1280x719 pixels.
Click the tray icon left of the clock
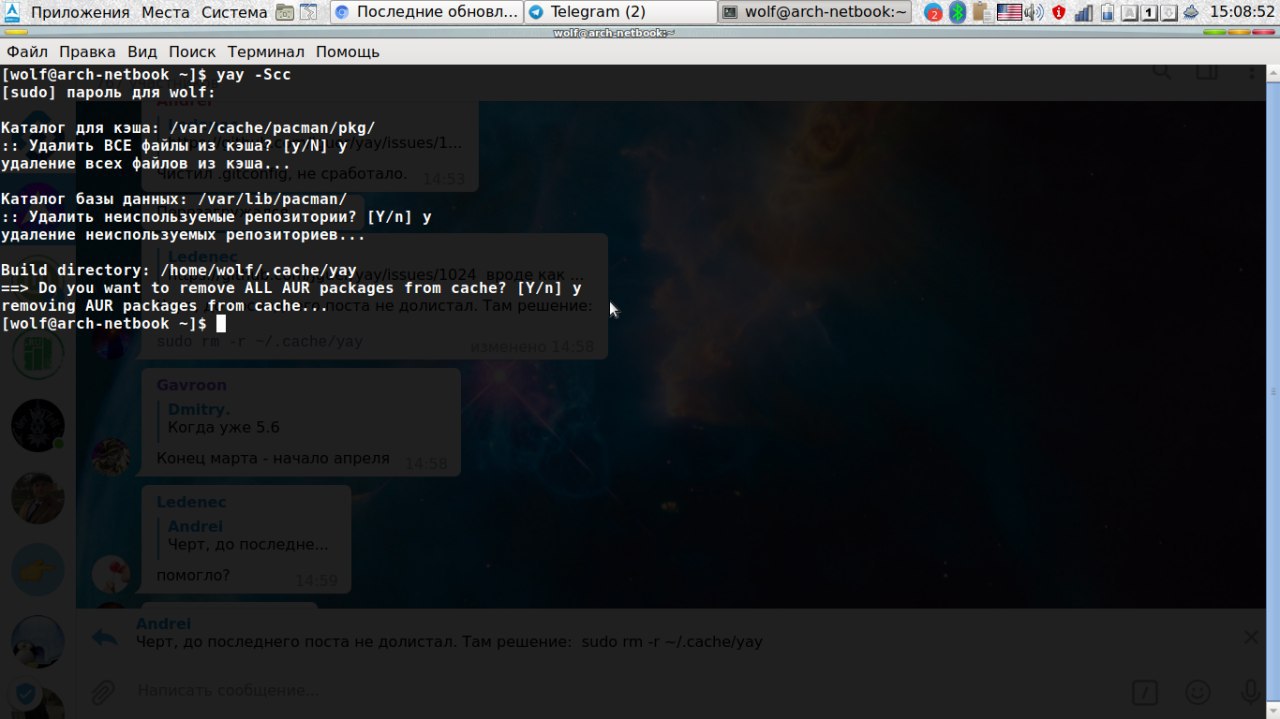tap(1191, 12)
